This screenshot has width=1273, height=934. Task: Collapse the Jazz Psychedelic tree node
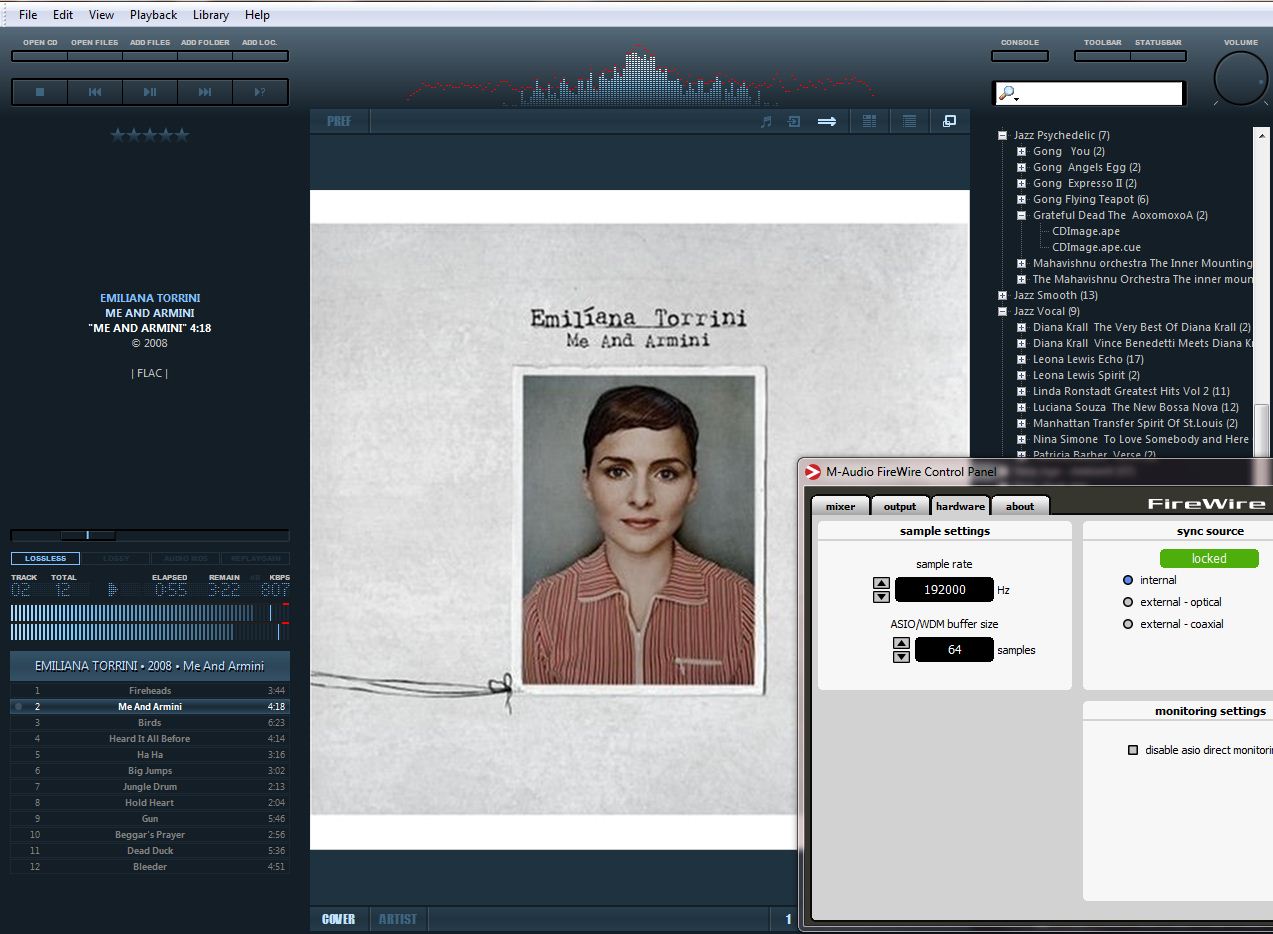click(1002, 135)
